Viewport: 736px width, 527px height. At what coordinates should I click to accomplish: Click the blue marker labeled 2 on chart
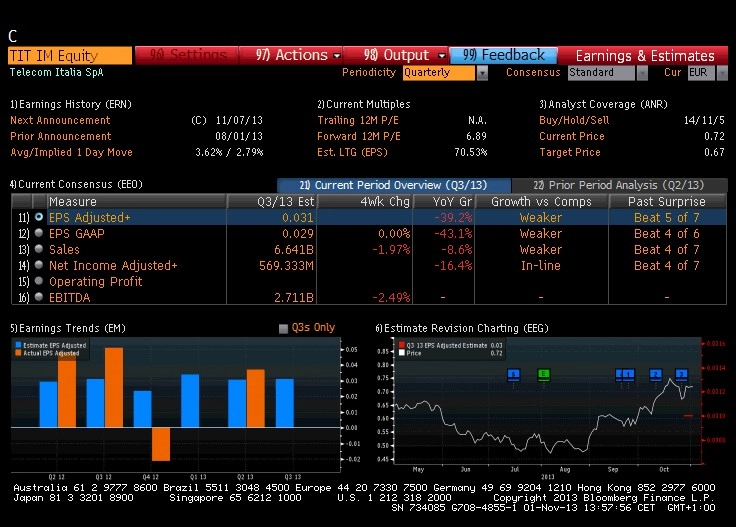(655, 374)
